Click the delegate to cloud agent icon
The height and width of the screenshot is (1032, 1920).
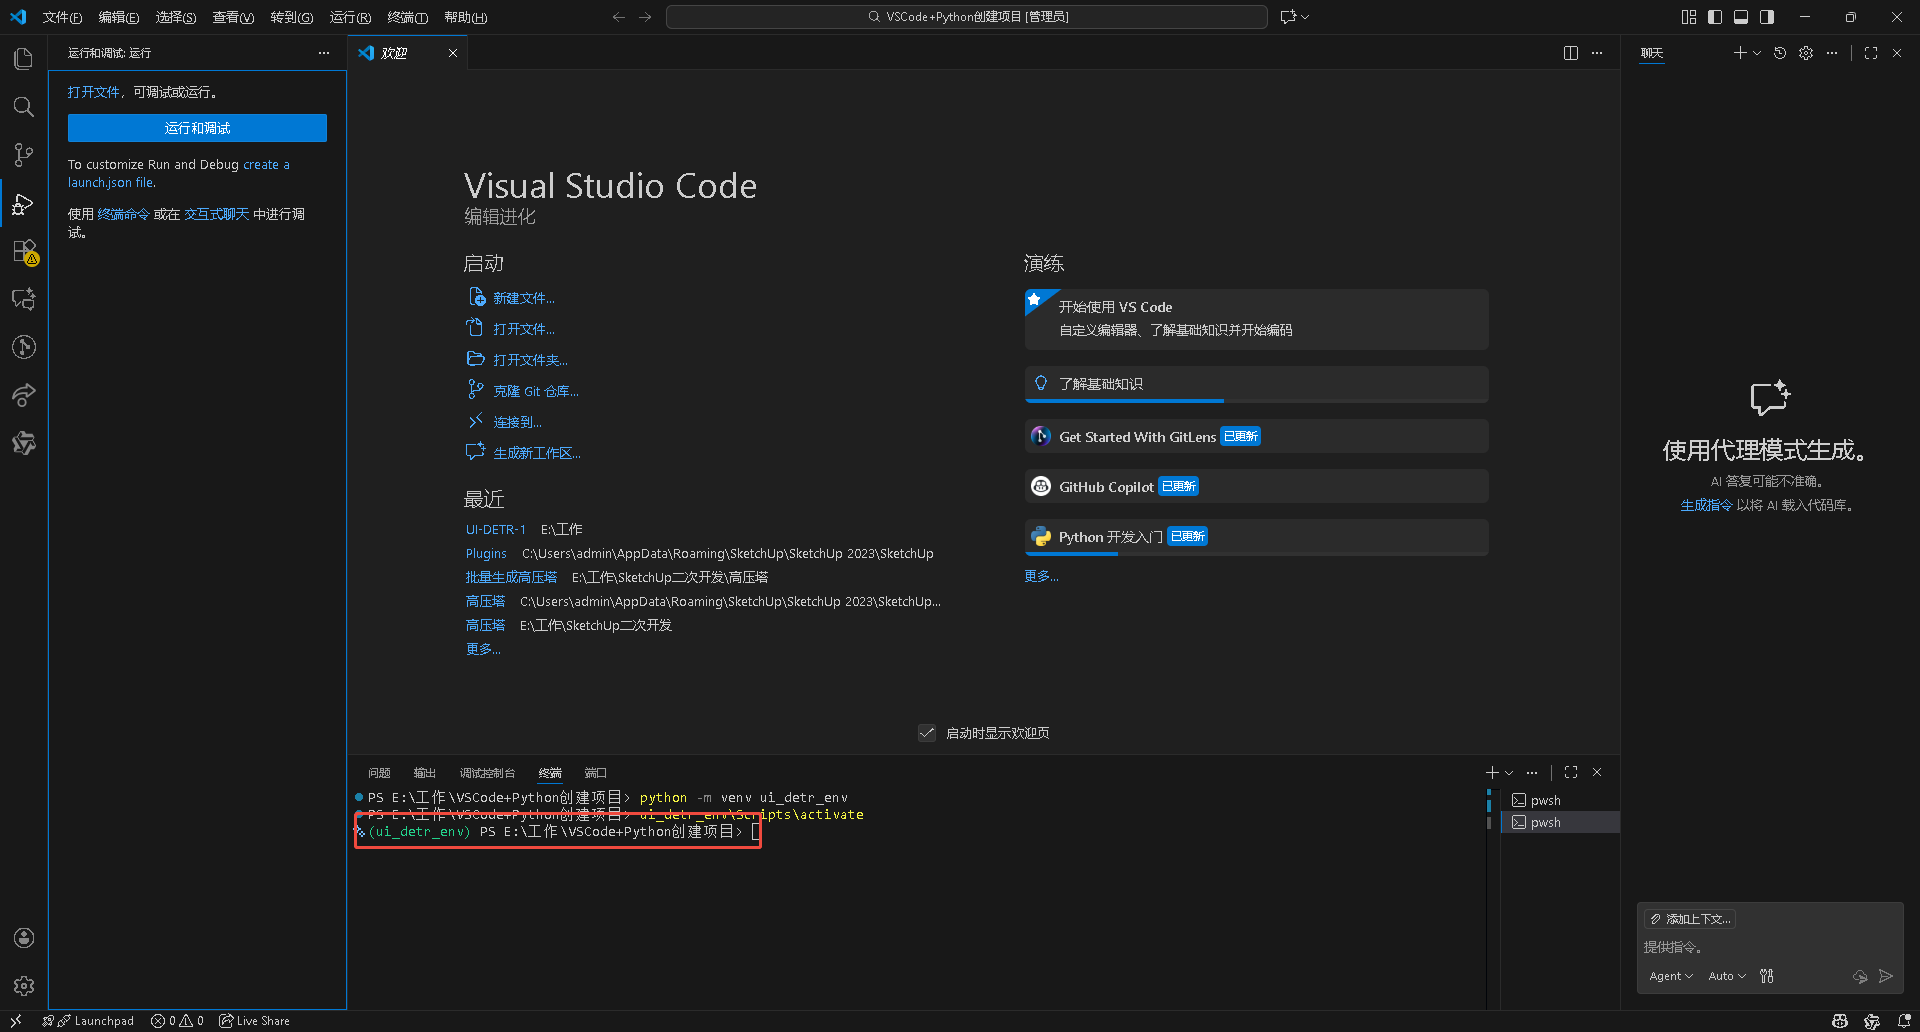pos(1860,976)
